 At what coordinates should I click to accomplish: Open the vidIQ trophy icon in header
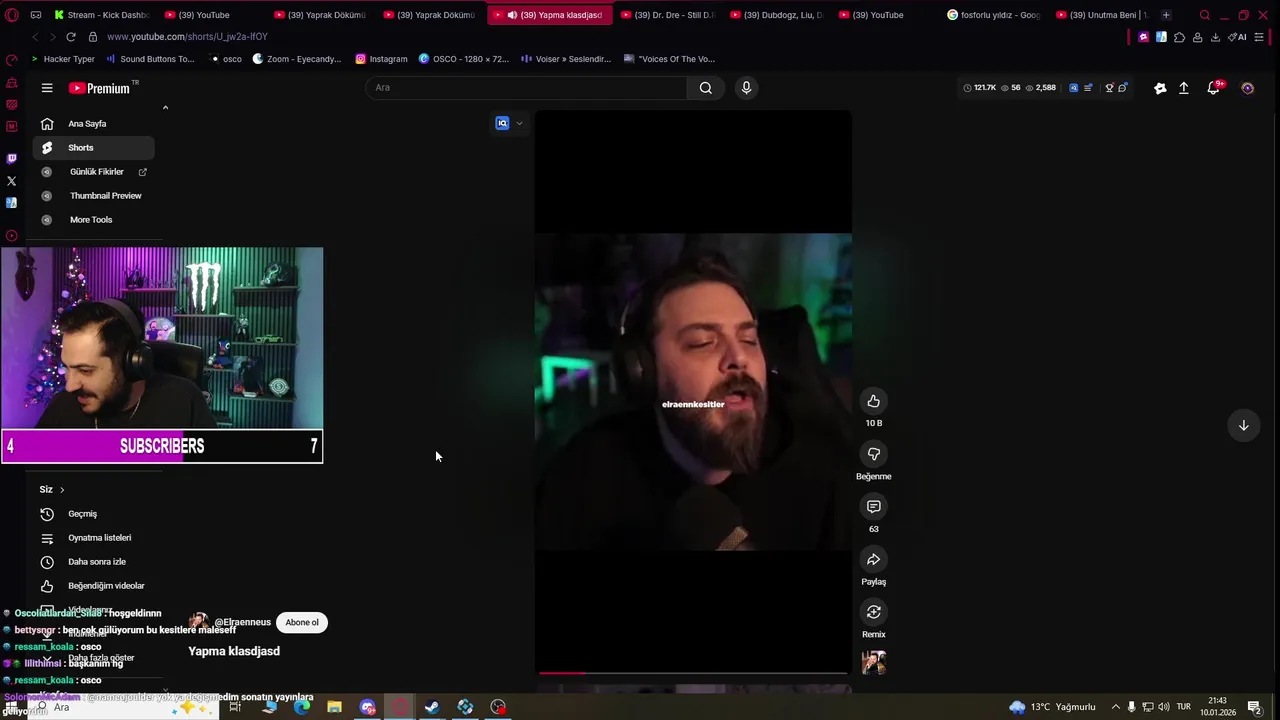[1109, 88]
